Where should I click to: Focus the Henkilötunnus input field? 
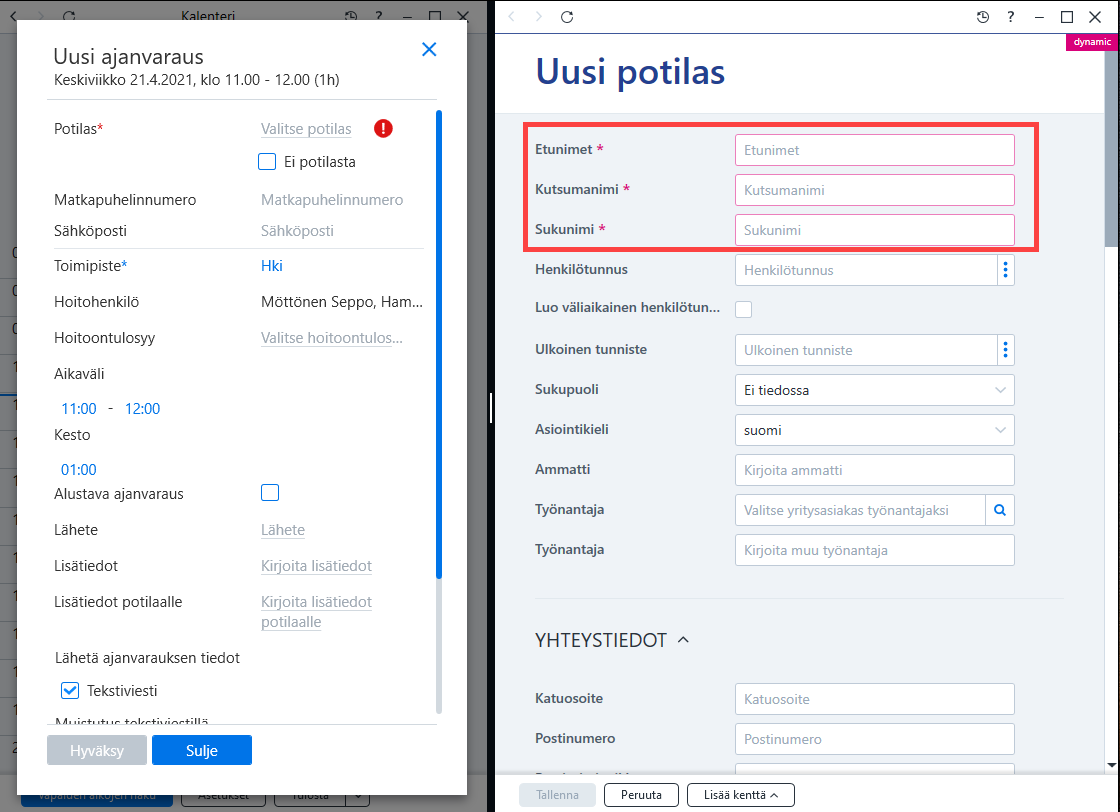pyautogui.click(x=866, y=270)
